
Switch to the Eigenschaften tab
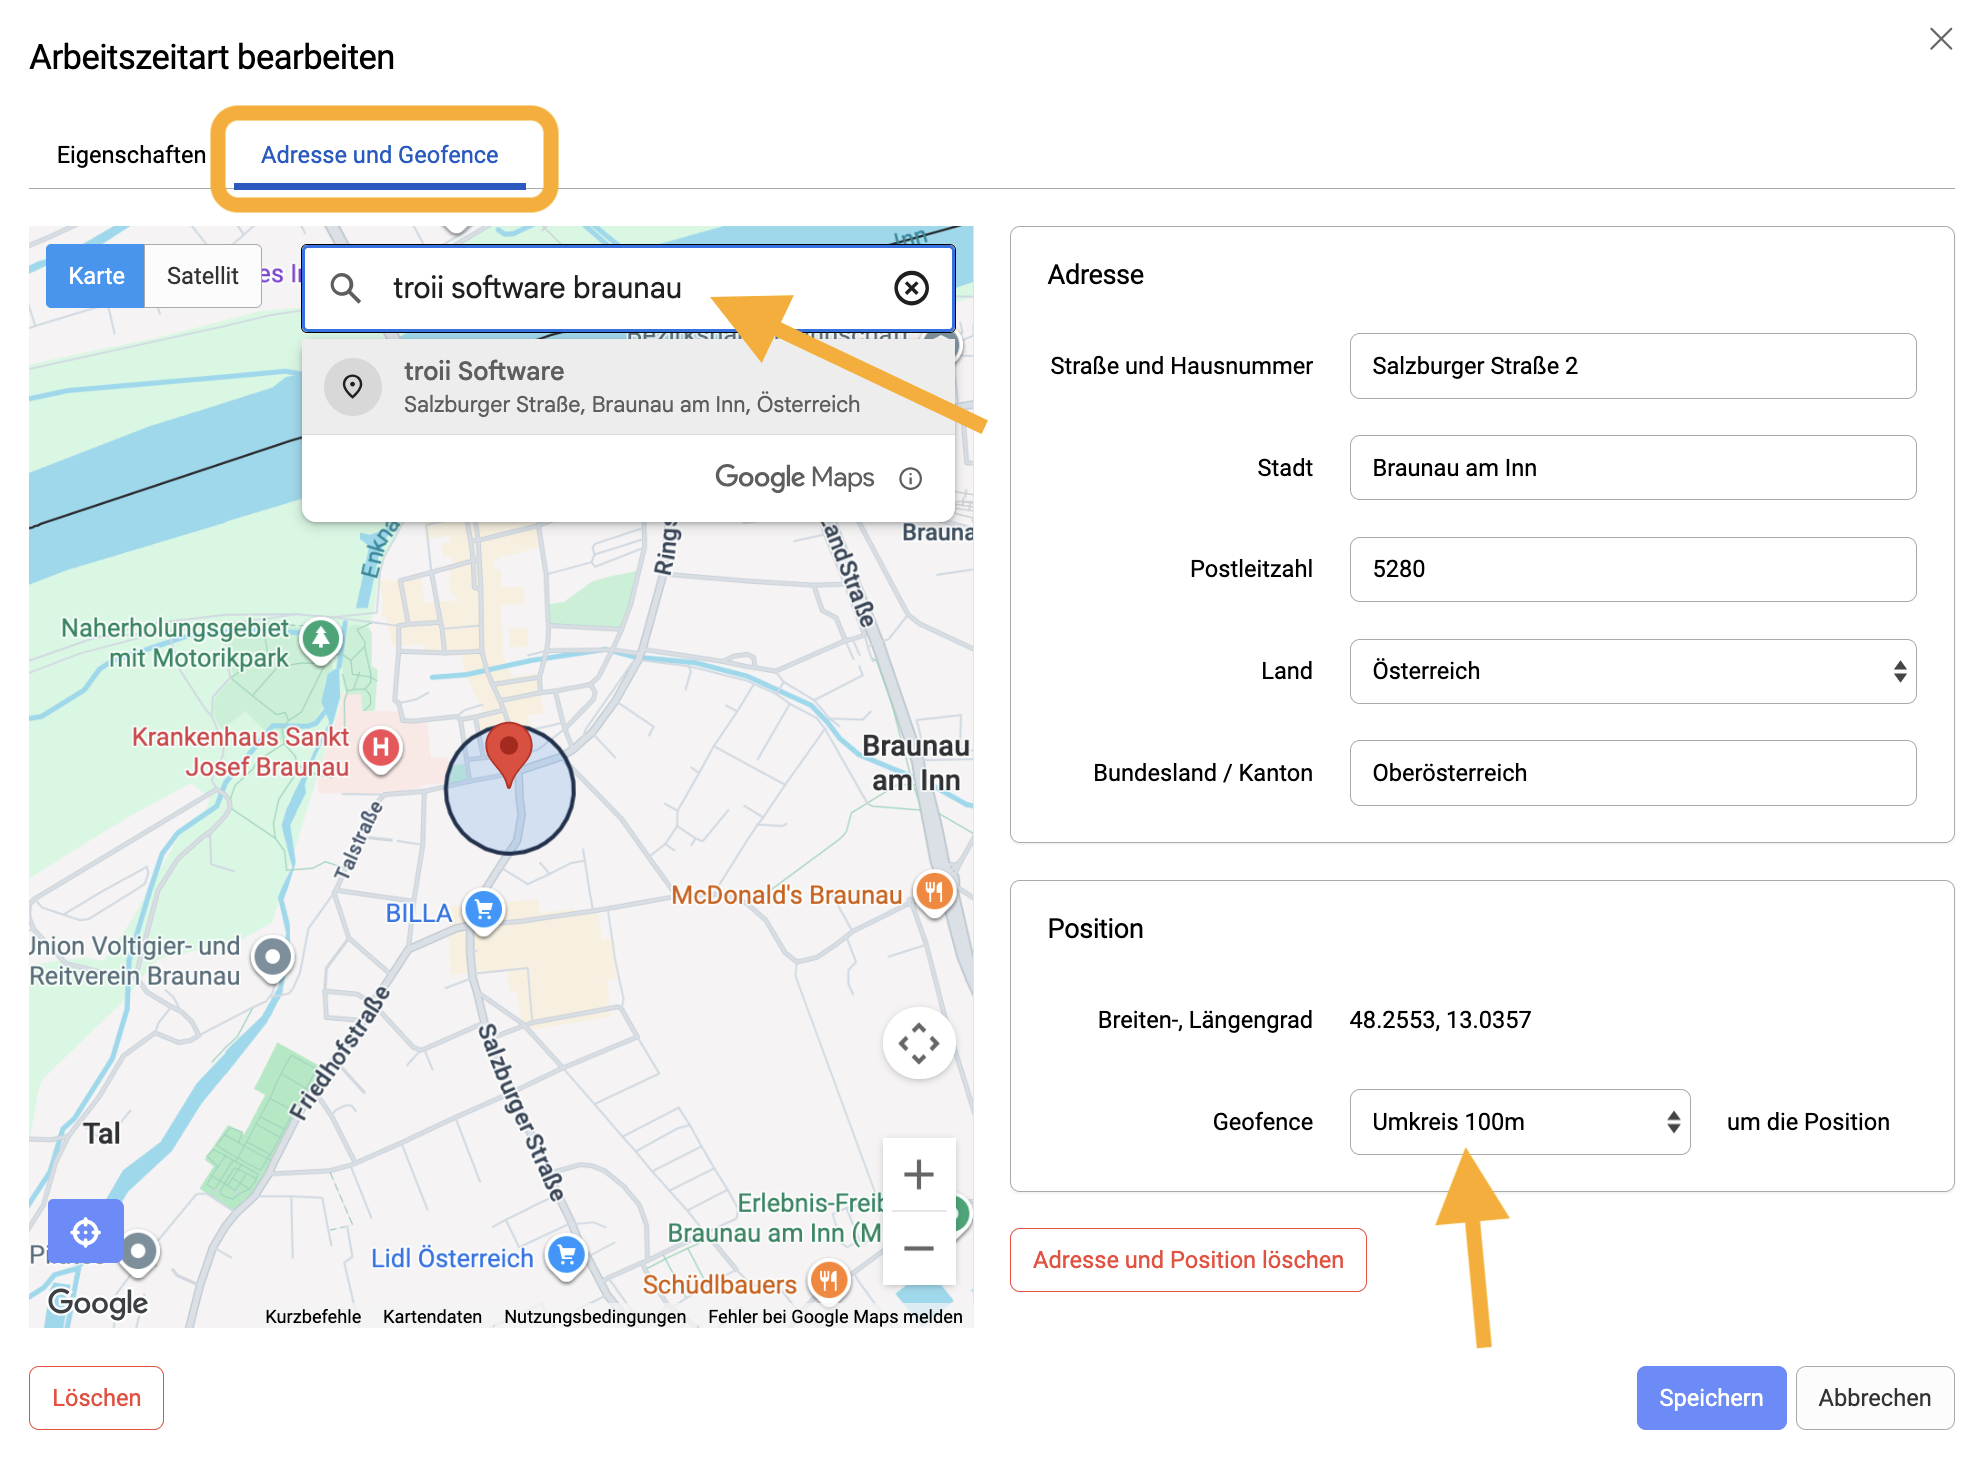131,155
